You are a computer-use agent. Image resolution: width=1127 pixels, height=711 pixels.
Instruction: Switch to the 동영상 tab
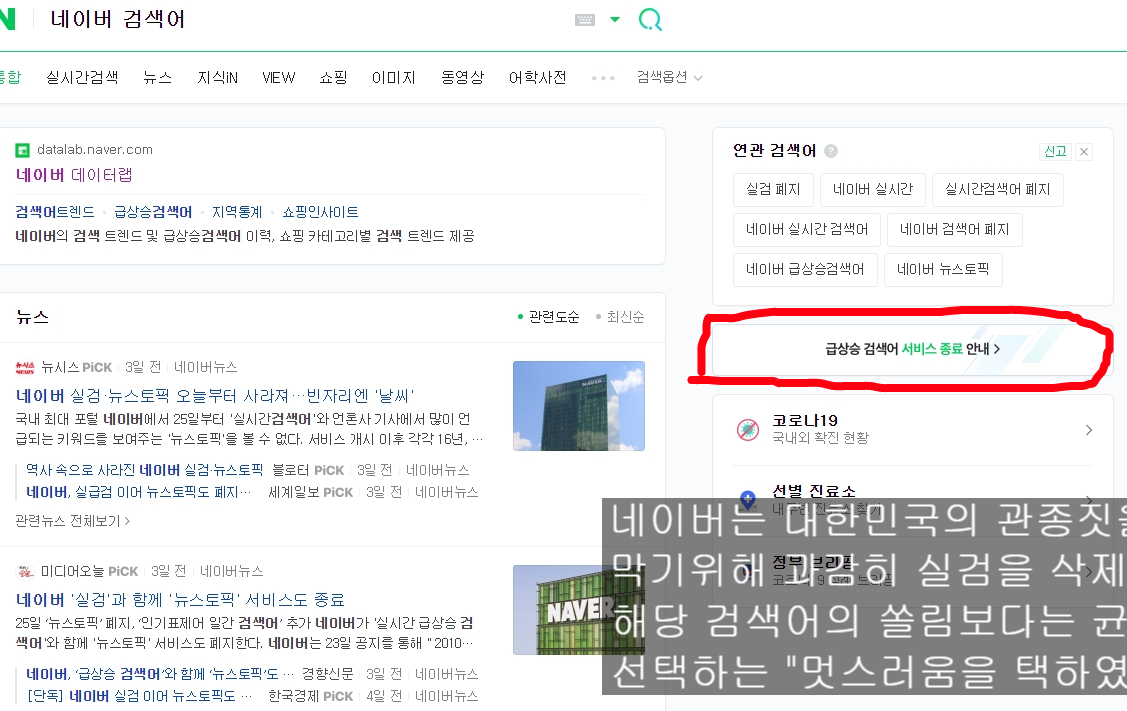[x=463, y=77]
